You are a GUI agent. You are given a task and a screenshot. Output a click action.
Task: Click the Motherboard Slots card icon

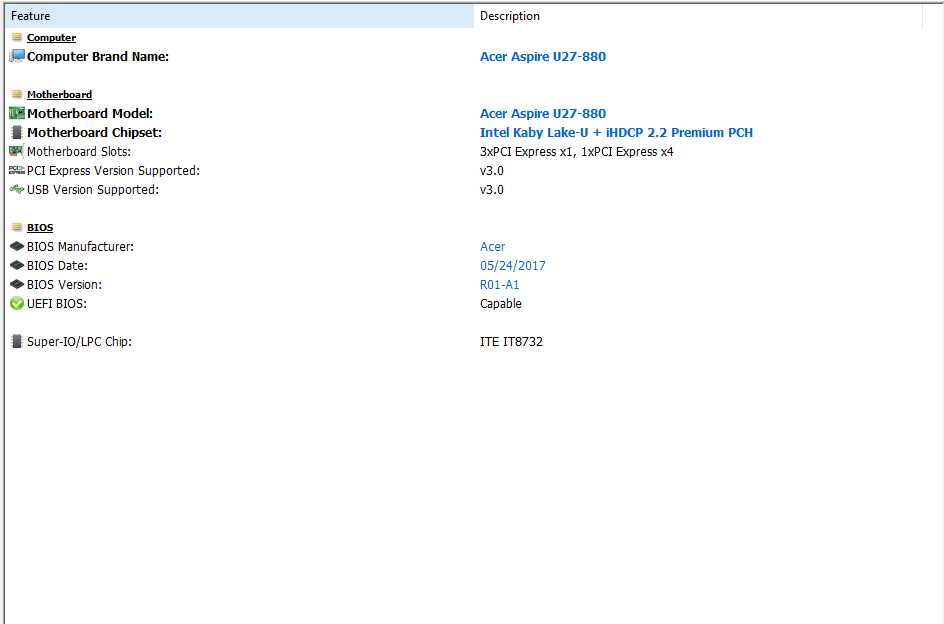pyautogui.click(x=17, y=151)
